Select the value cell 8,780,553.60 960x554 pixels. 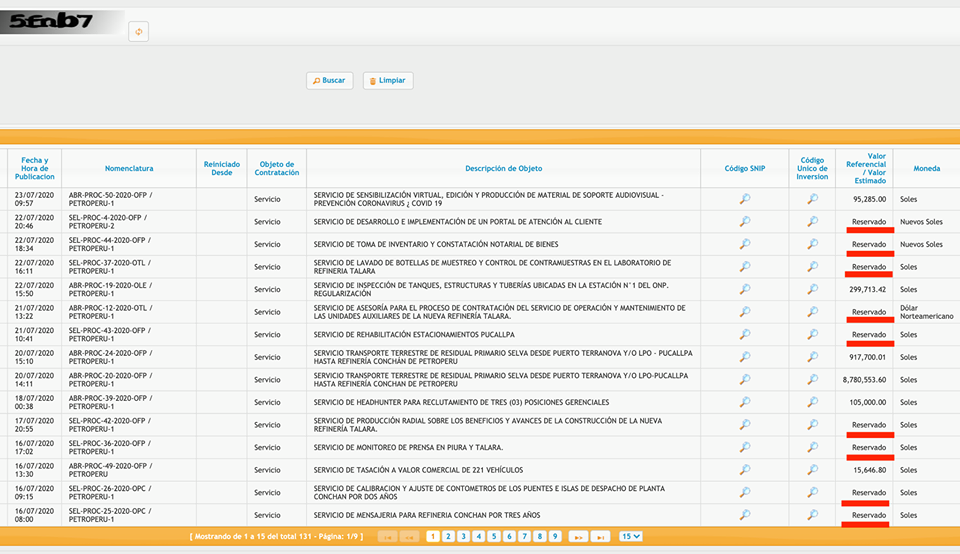point(864,380)
